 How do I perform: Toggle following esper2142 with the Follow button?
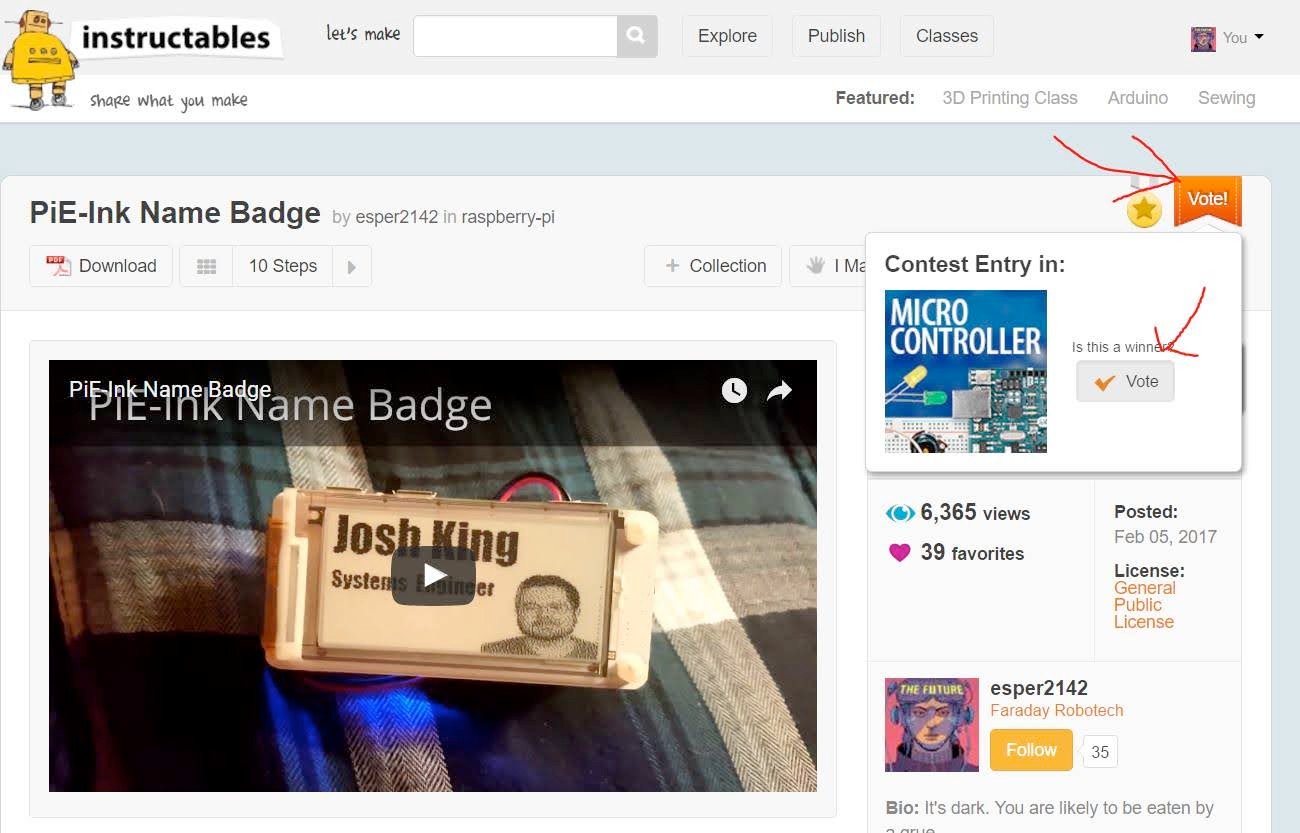[x=1030, y=749]
